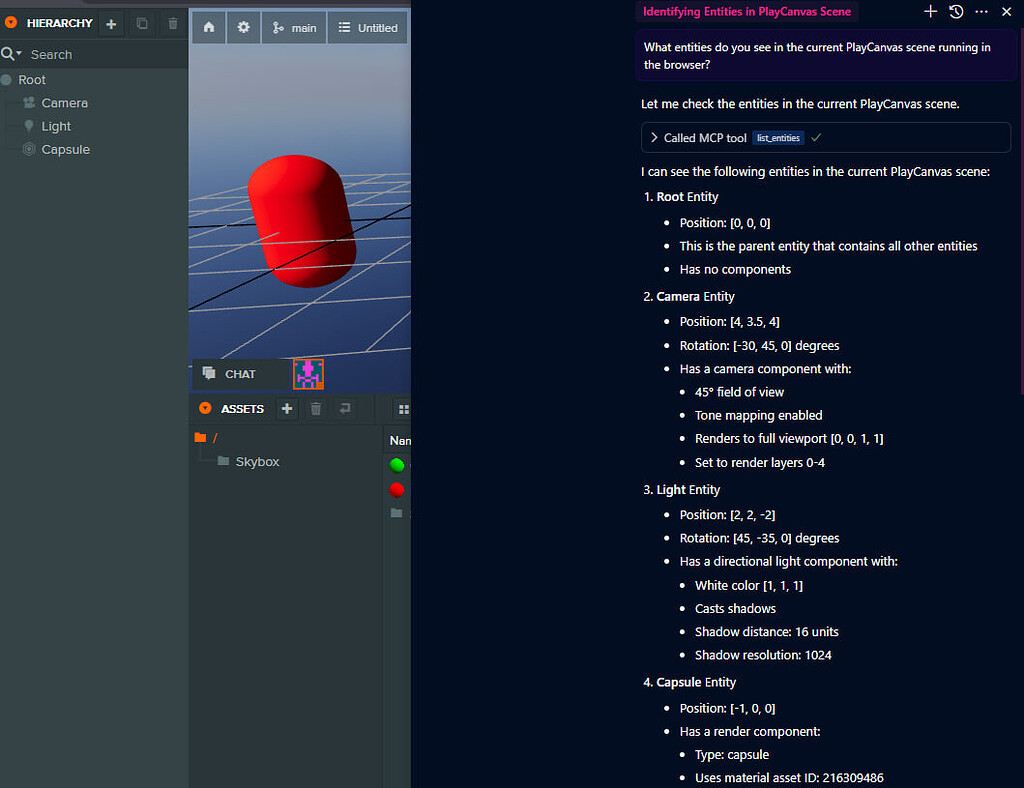
Task: Select the red material asset
Action: pyautogui.click(x=397, y=489)
